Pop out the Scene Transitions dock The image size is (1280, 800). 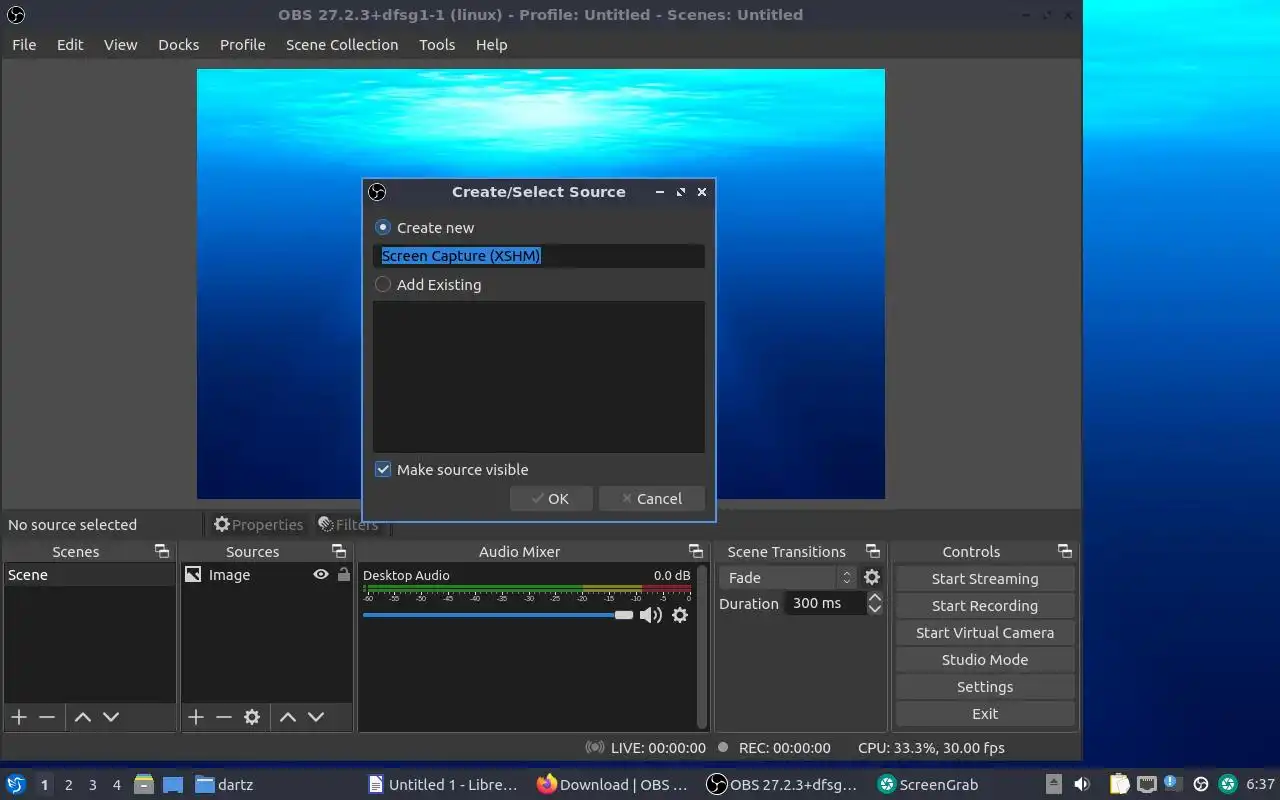coord(873,551)
